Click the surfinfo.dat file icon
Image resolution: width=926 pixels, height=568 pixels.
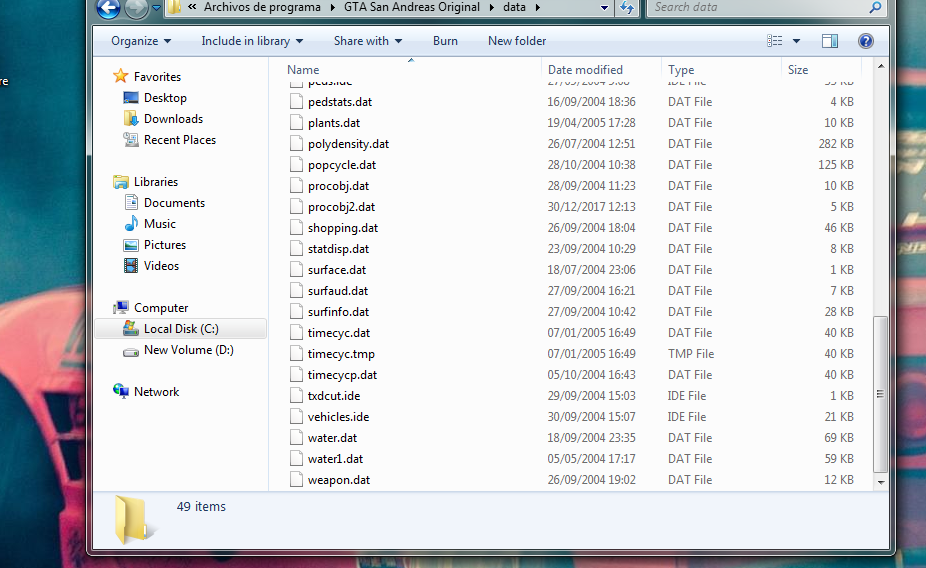[x=296, y=312]
